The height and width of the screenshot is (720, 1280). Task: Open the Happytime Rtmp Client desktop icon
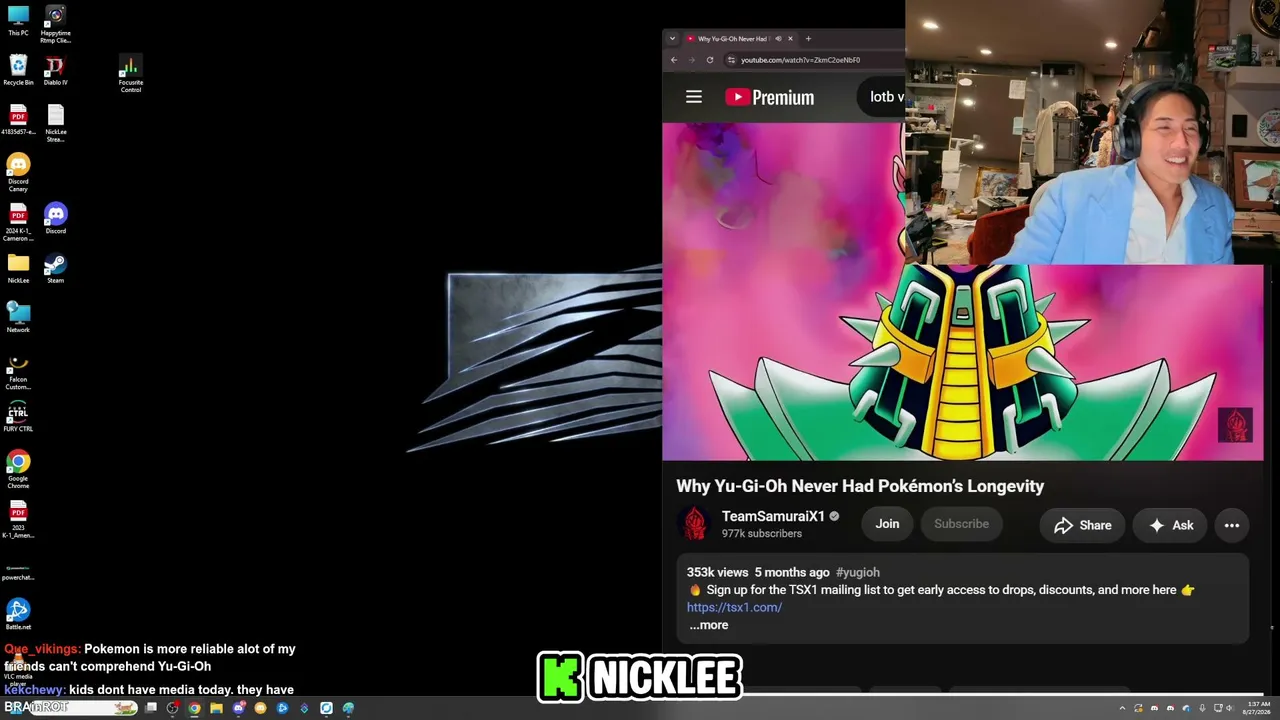coord(56,24)
